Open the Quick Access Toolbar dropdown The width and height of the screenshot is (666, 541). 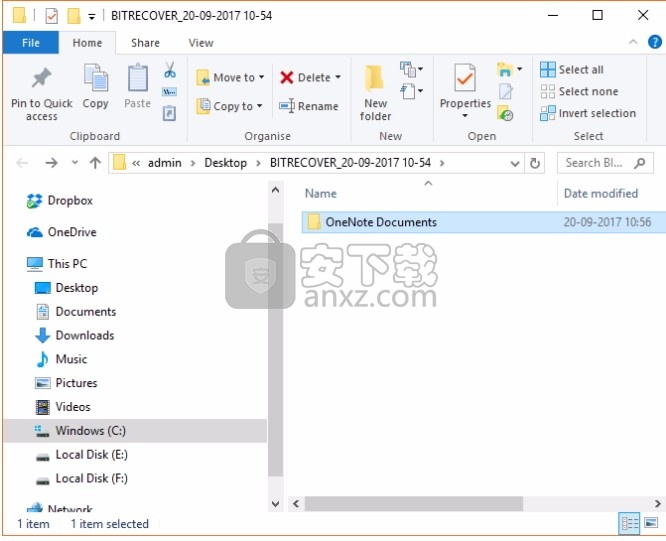coord(91,17)
